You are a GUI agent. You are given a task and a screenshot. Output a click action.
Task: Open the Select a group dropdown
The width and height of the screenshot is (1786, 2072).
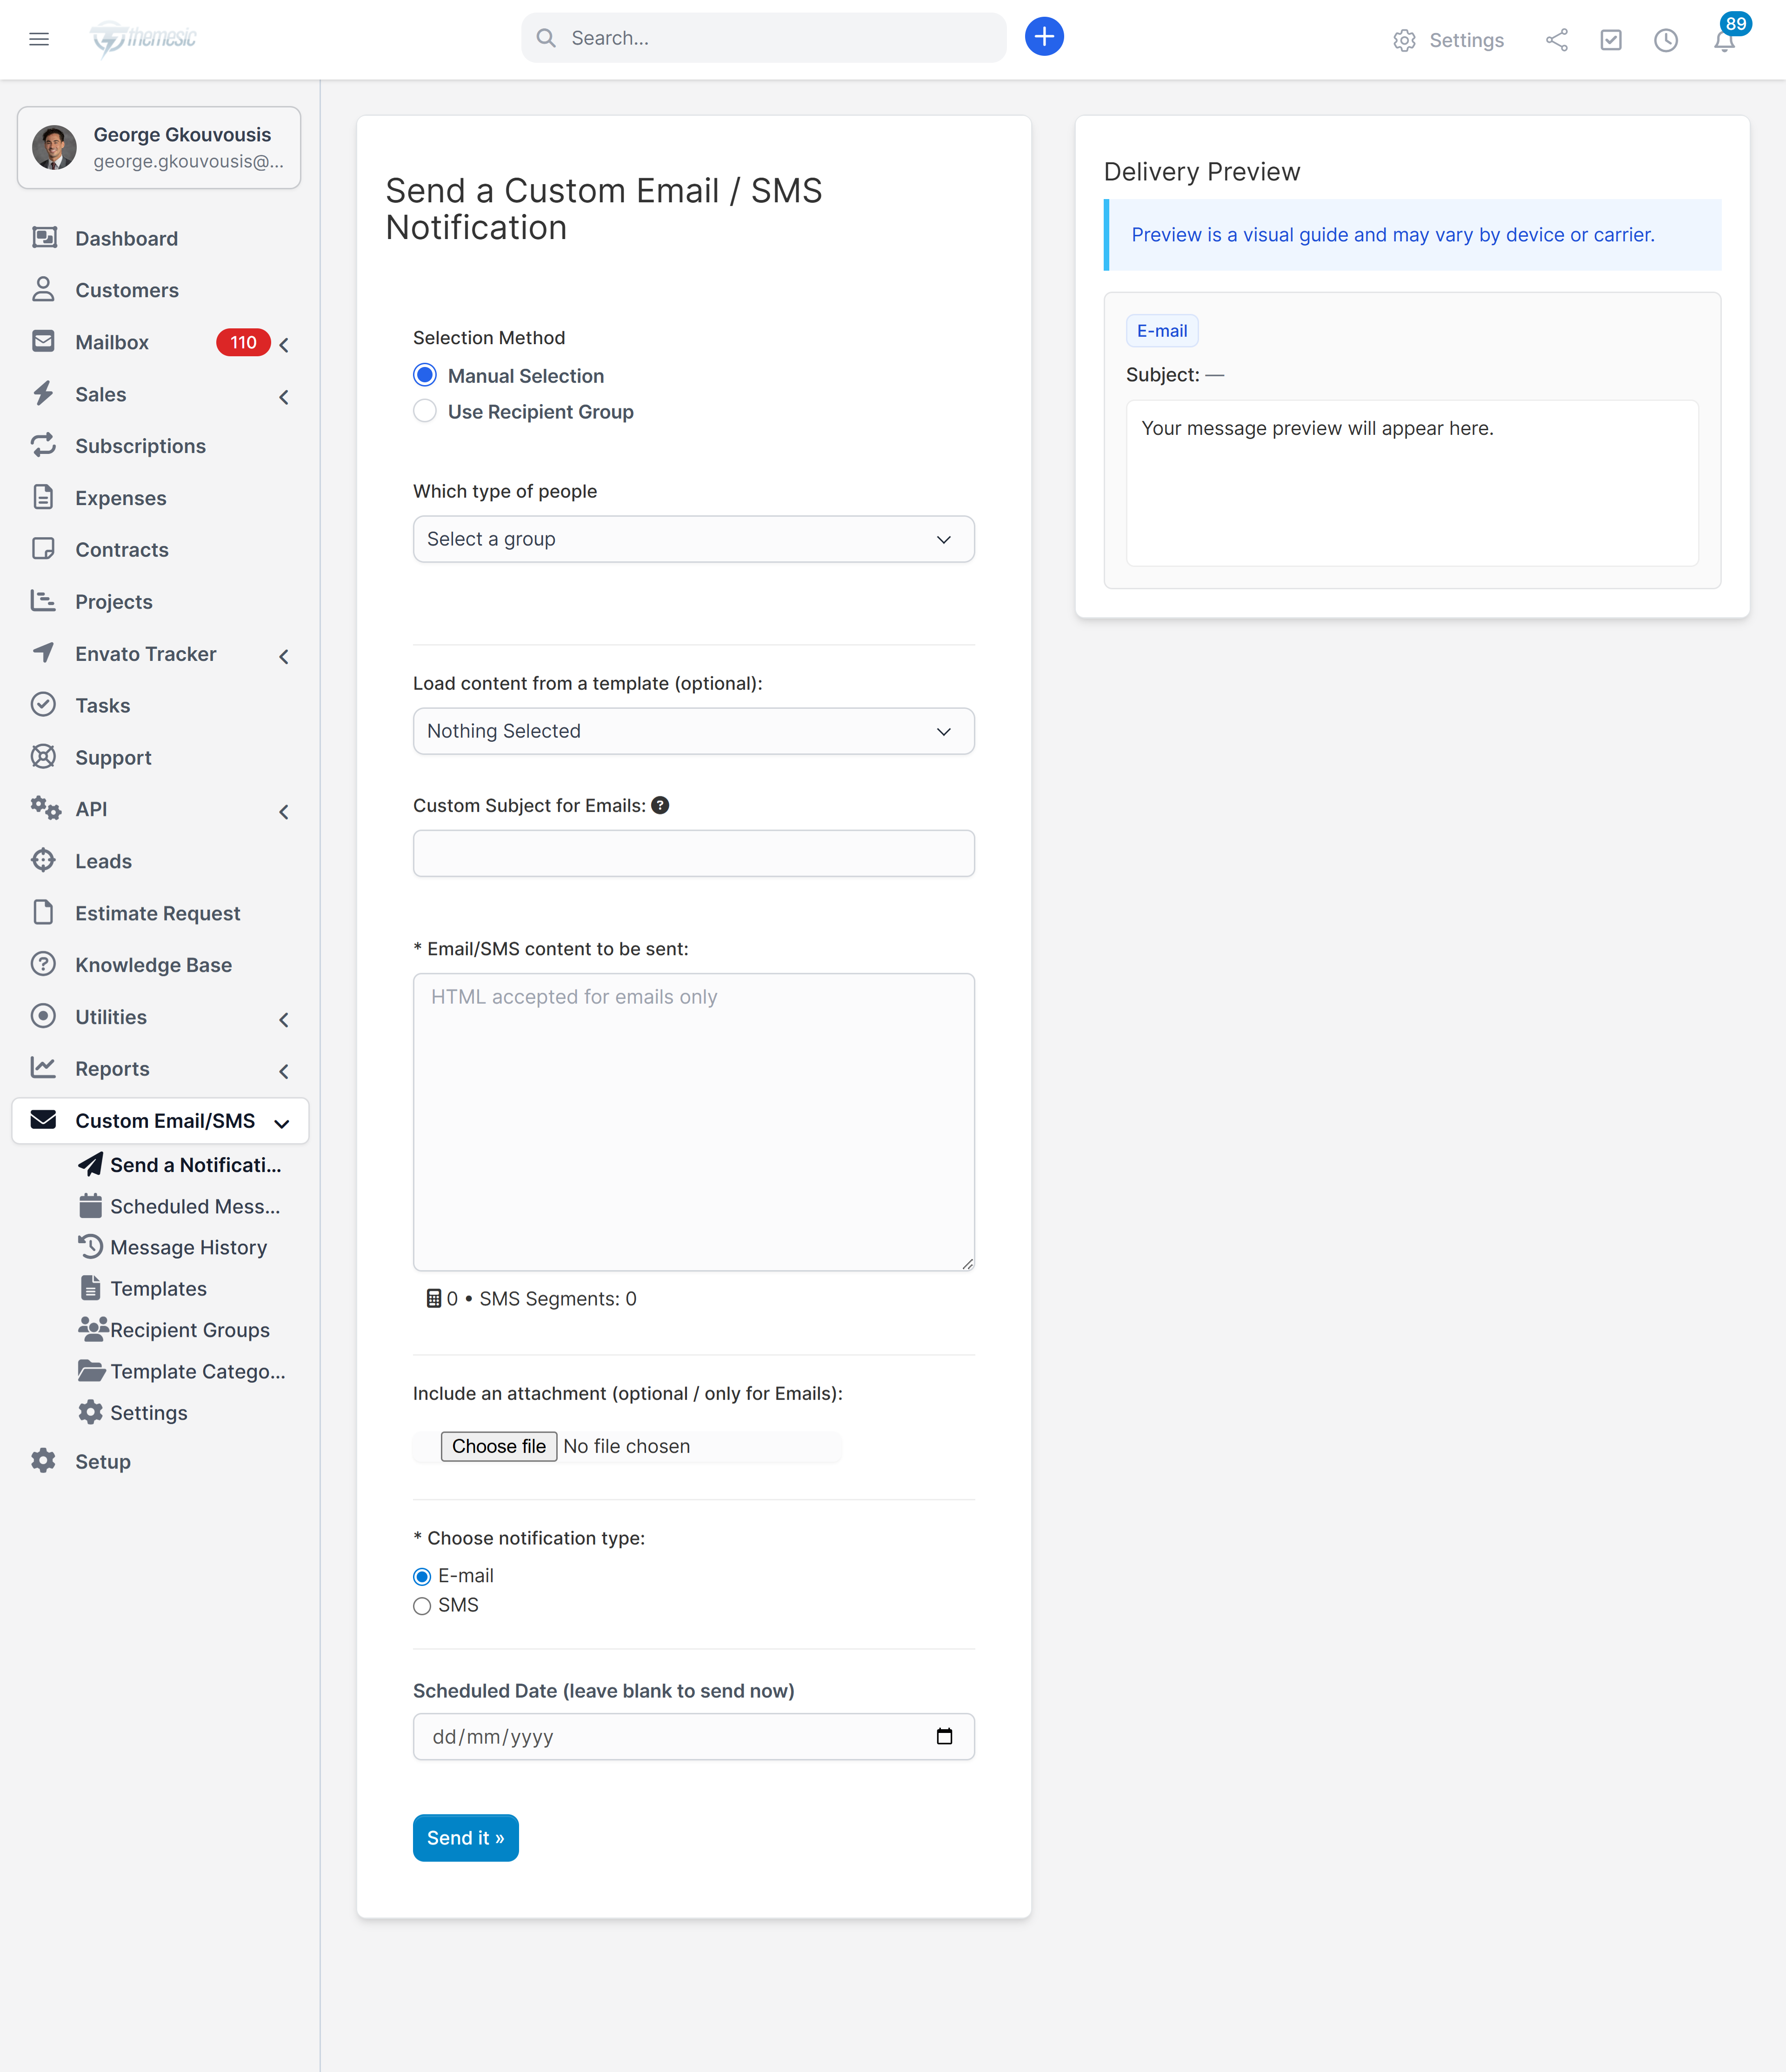pyautogui.click(x=693, y=539)
